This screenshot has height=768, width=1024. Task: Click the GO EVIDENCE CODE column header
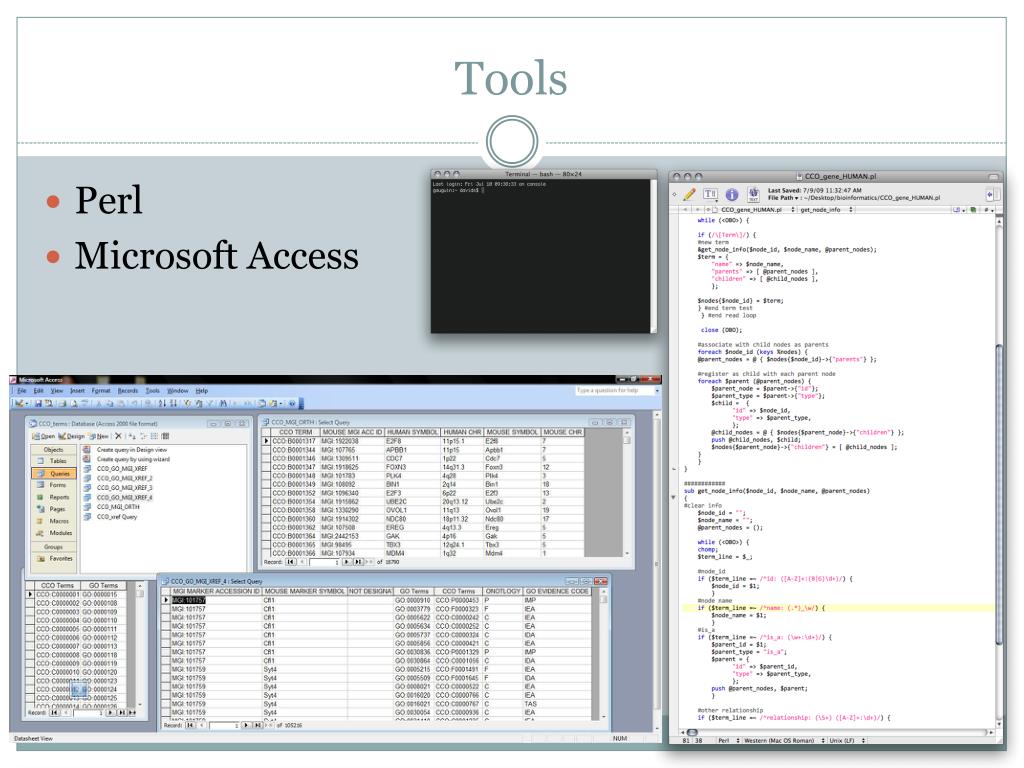tap(557, 591)
